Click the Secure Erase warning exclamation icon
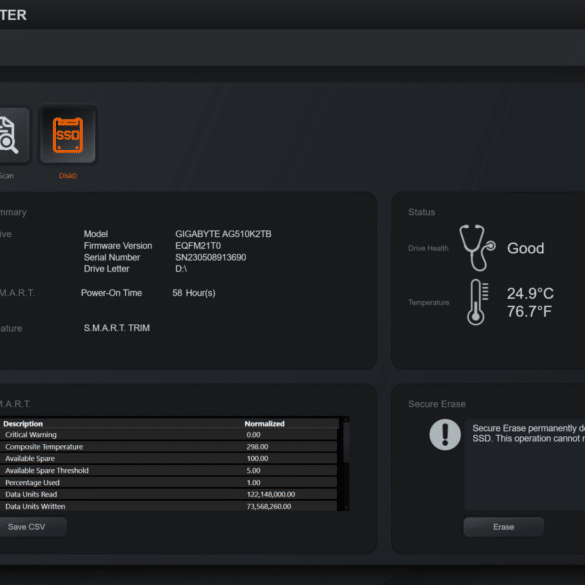Screen dimensions: 585x585 pyautogui.click(x=445, y=435)
